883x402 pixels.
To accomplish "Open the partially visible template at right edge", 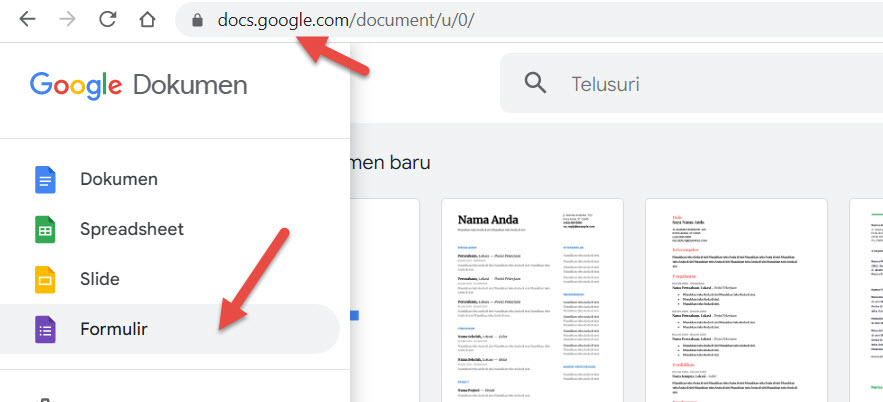I will tap(866, 300).
